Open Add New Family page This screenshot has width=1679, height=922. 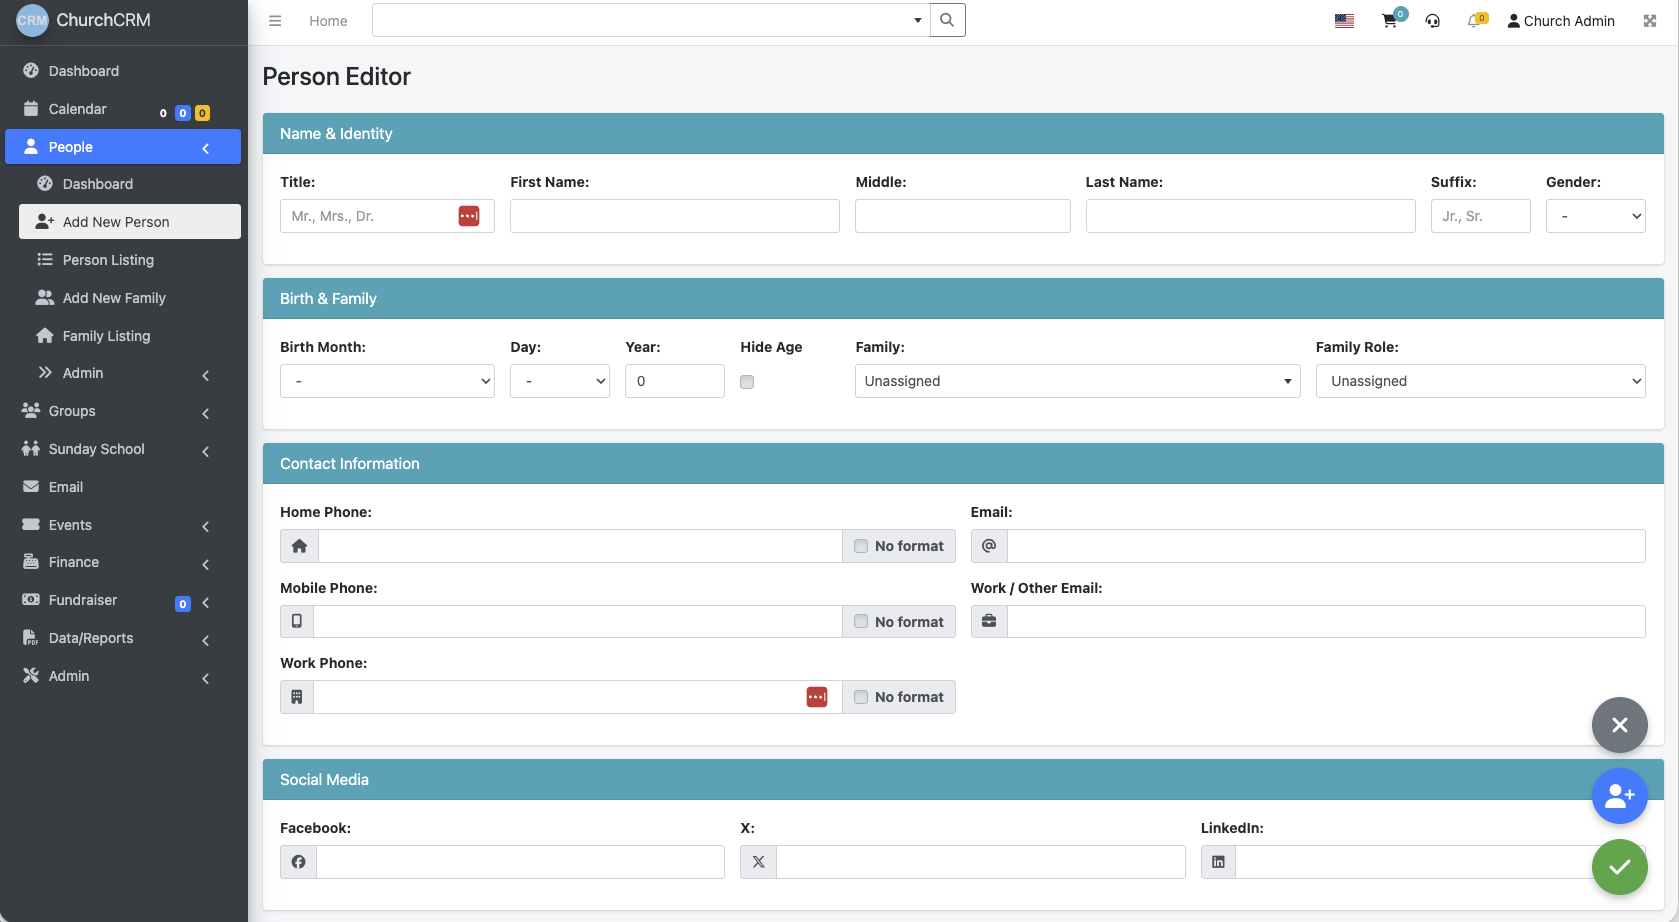click(x=114, y=297)
